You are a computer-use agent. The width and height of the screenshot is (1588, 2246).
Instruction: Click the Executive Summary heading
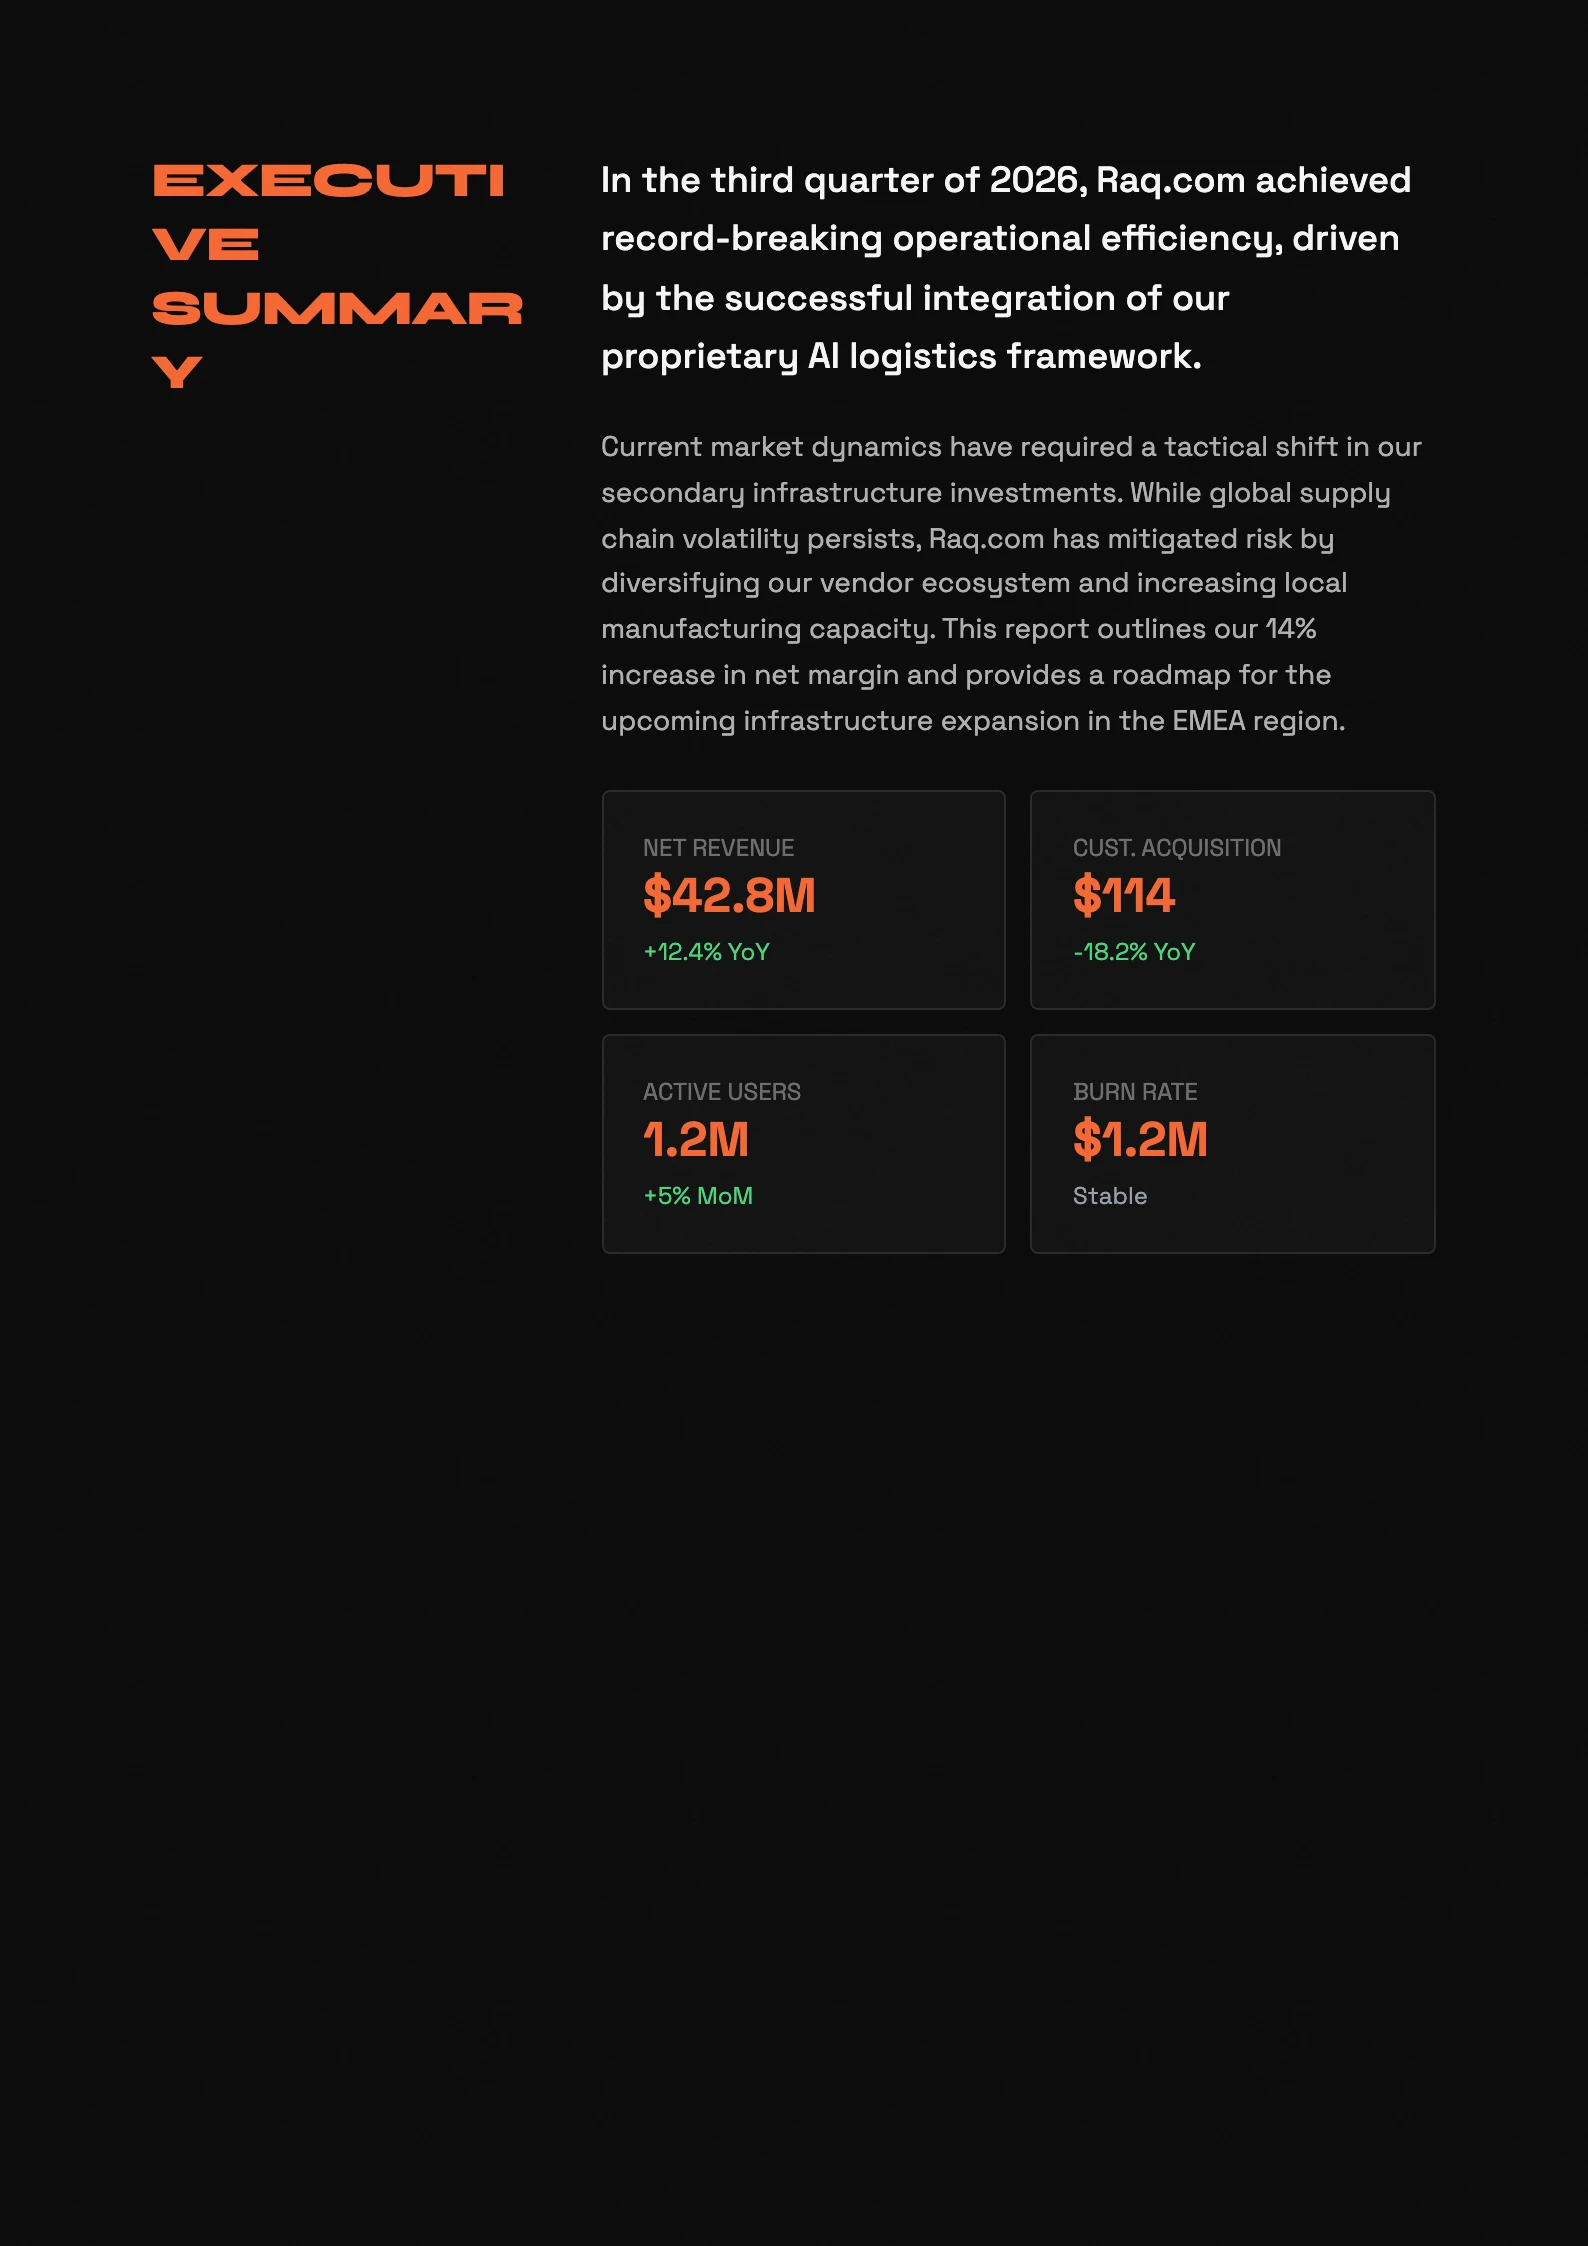coord(336,275)
